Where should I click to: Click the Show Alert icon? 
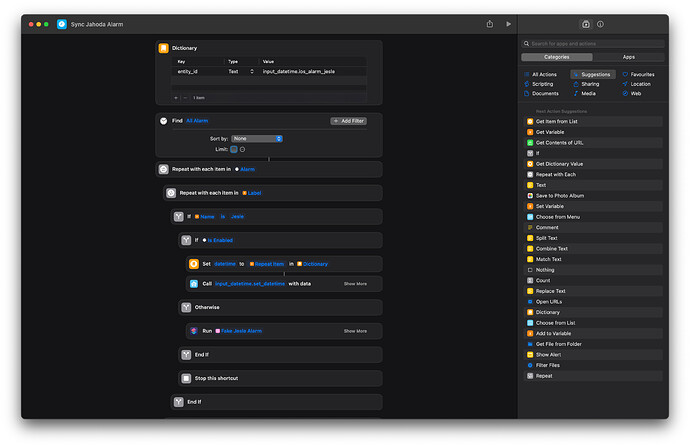click(530, 355)
